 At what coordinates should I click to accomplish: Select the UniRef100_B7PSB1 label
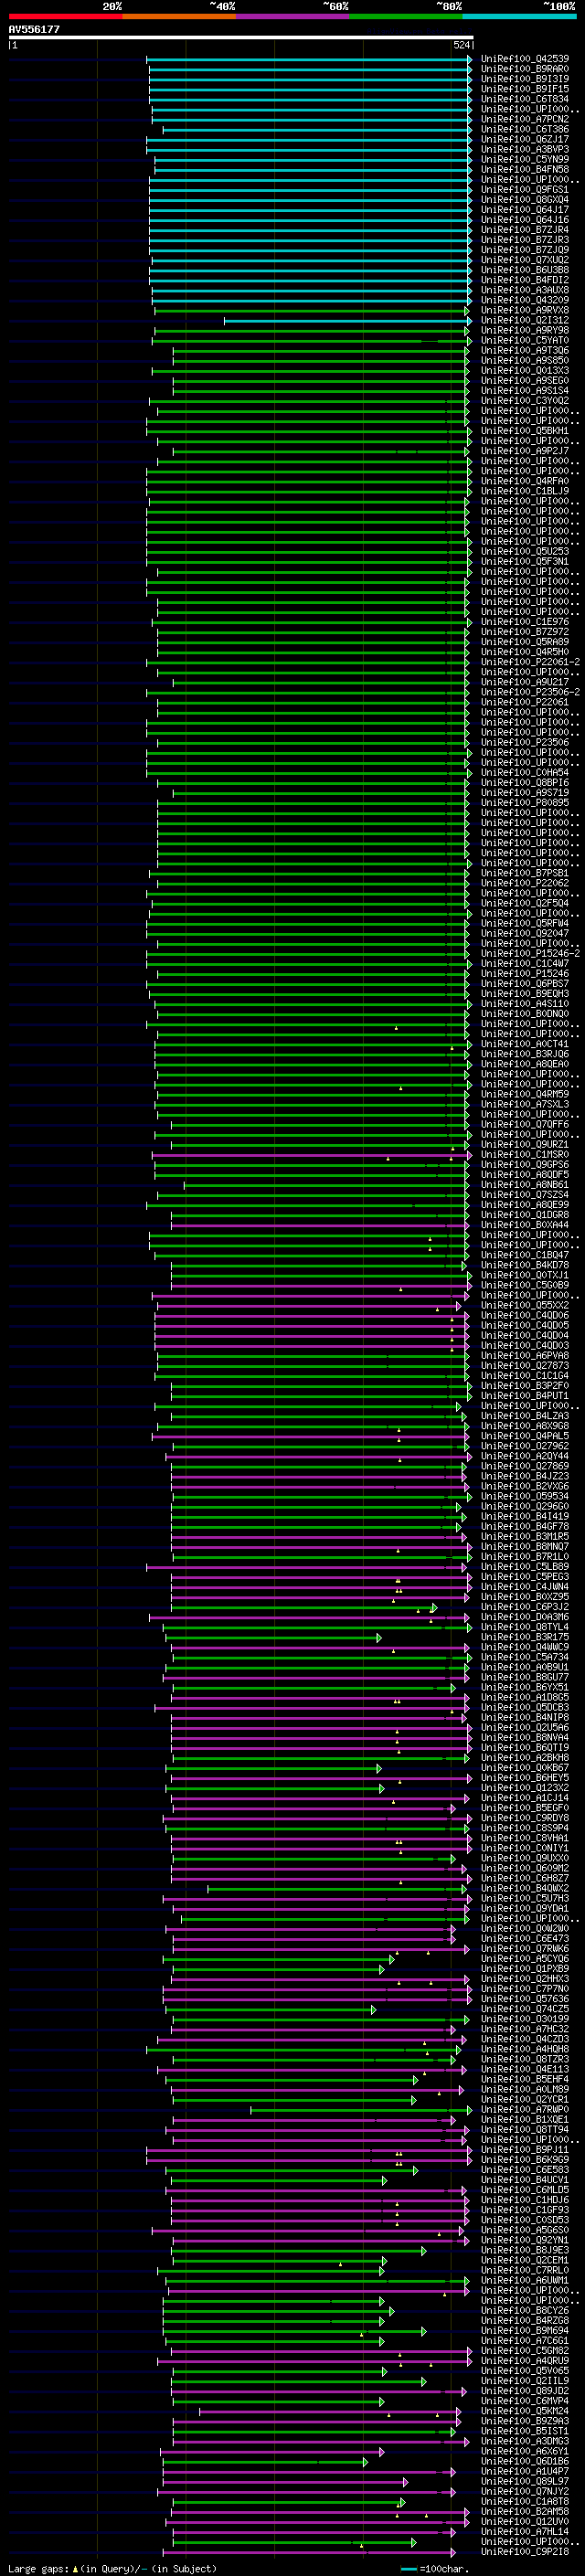click(525, 873)
